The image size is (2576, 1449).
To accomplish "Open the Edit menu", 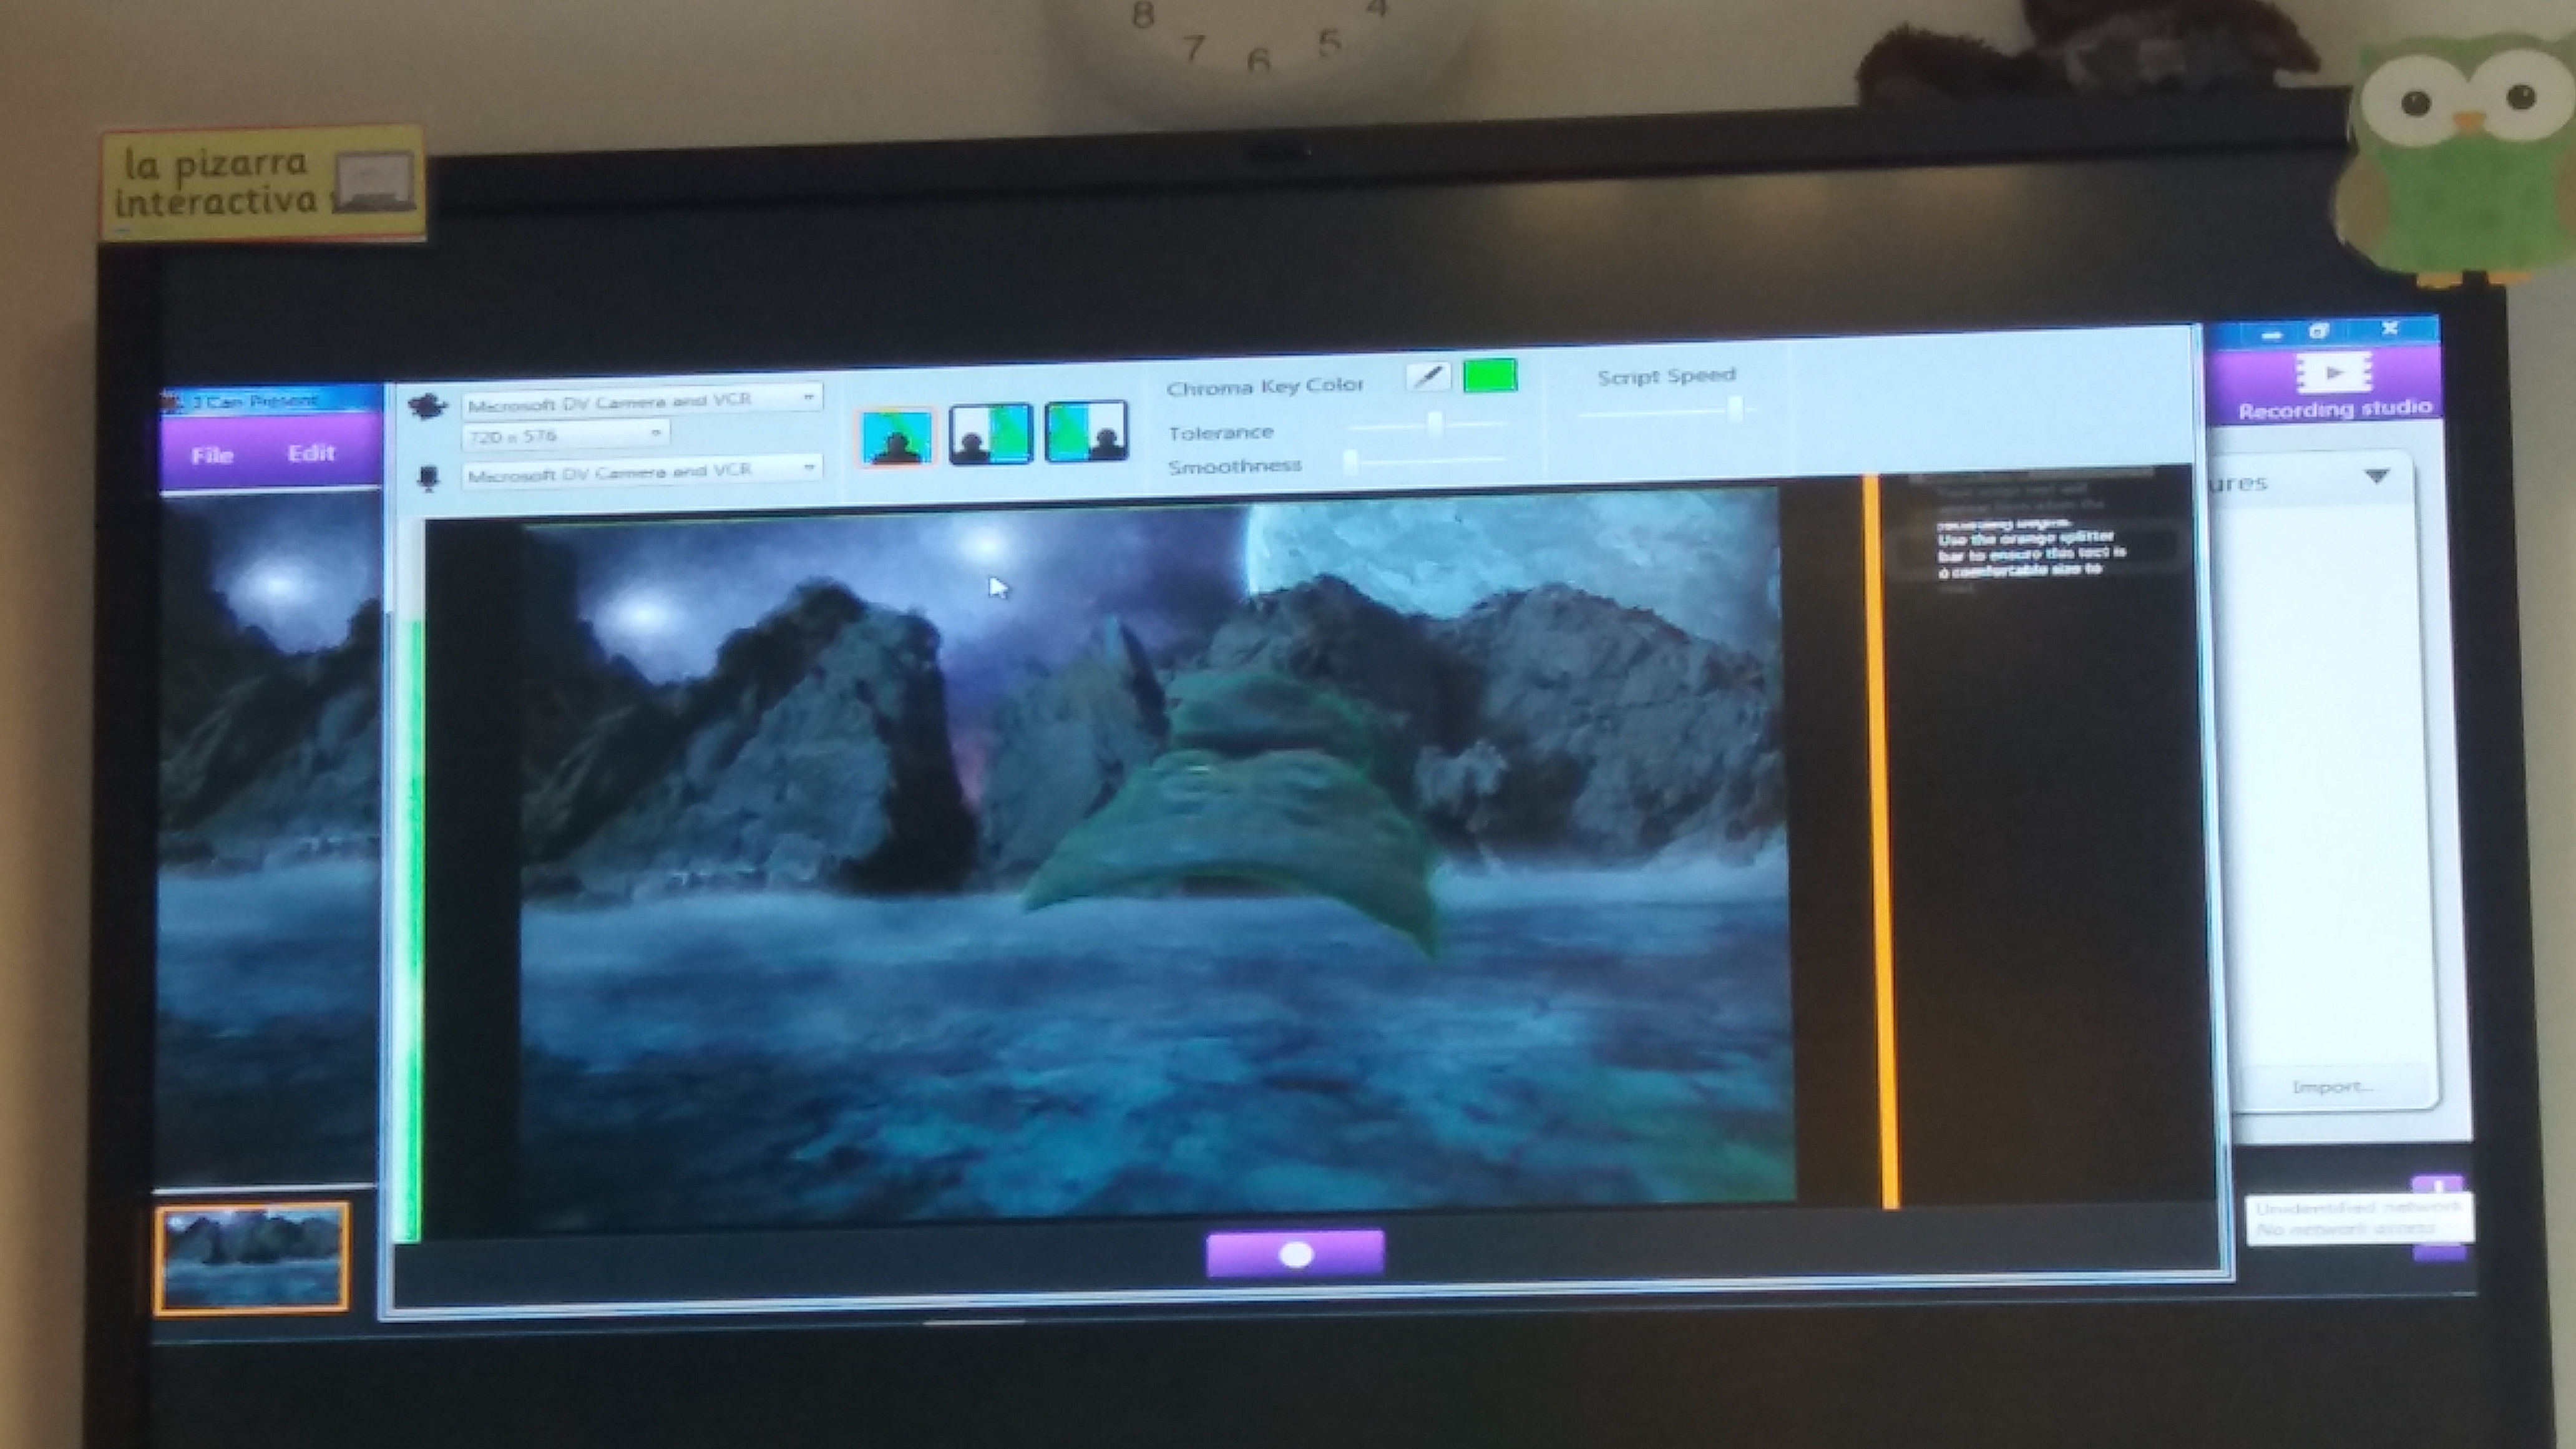I will tap(311, 453).
